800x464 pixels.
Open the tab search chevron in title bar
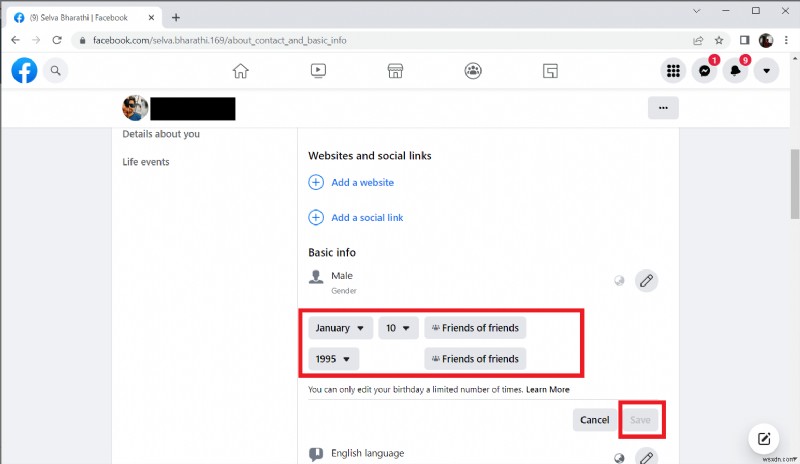click(x=696, y=11)
